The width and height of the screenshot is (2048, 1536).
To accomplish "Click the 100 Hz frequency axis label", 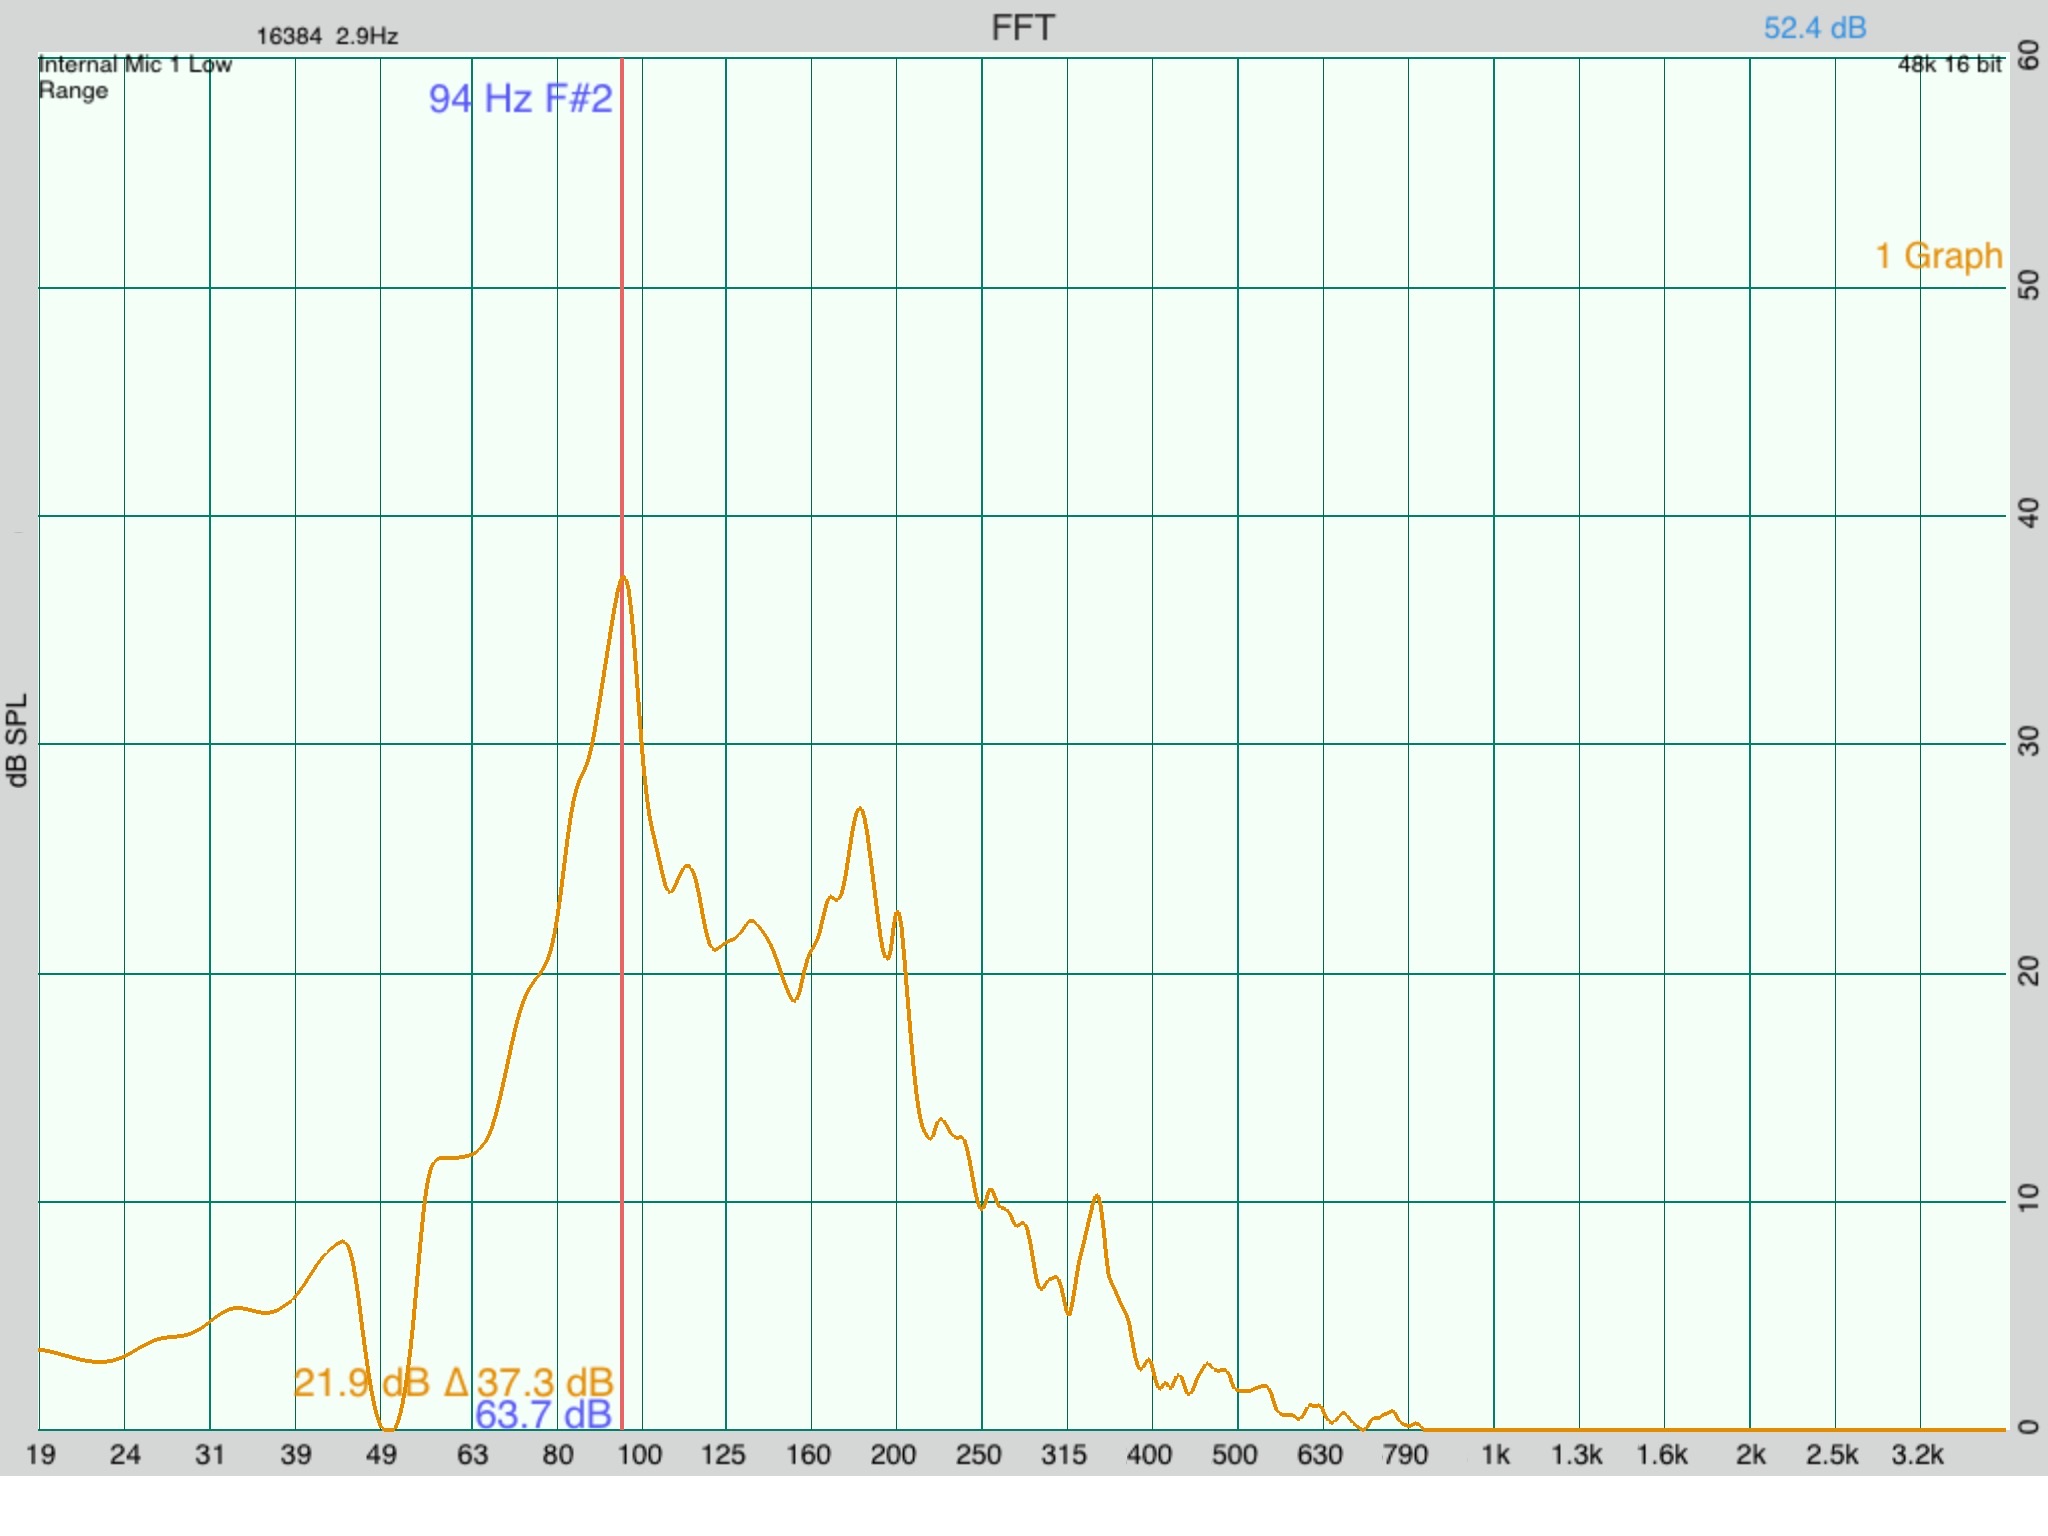I will 639,1455.
